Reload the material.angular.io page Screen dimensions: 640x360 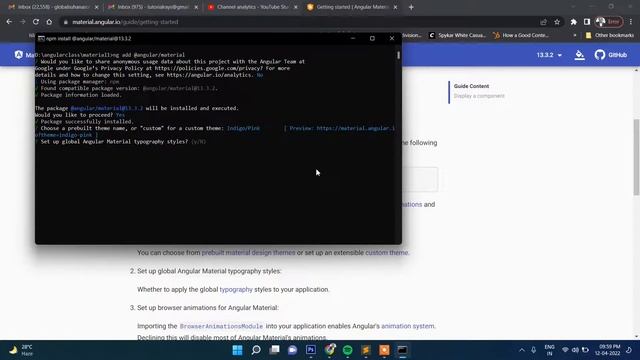point(36,22)
